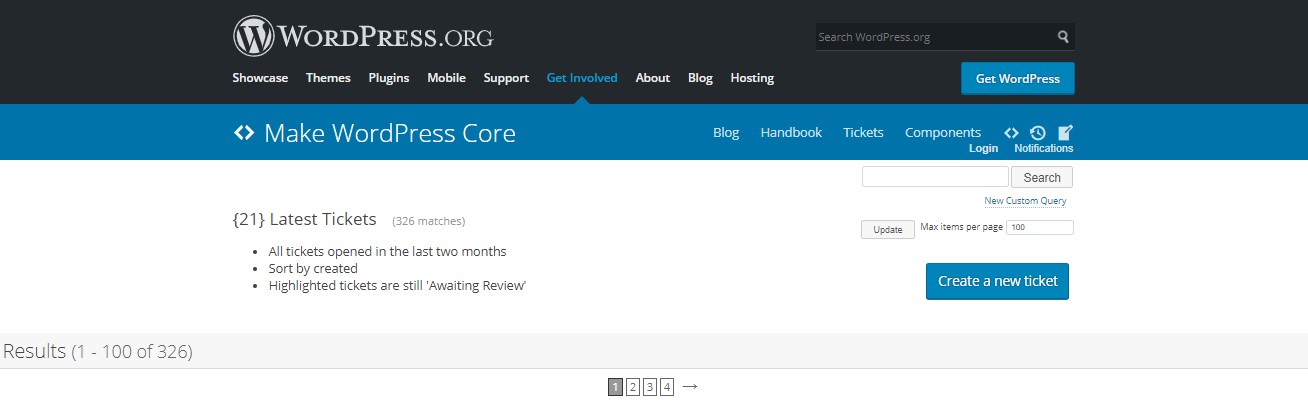
Task: Open the Themes menu item
Action: (328, 78)
